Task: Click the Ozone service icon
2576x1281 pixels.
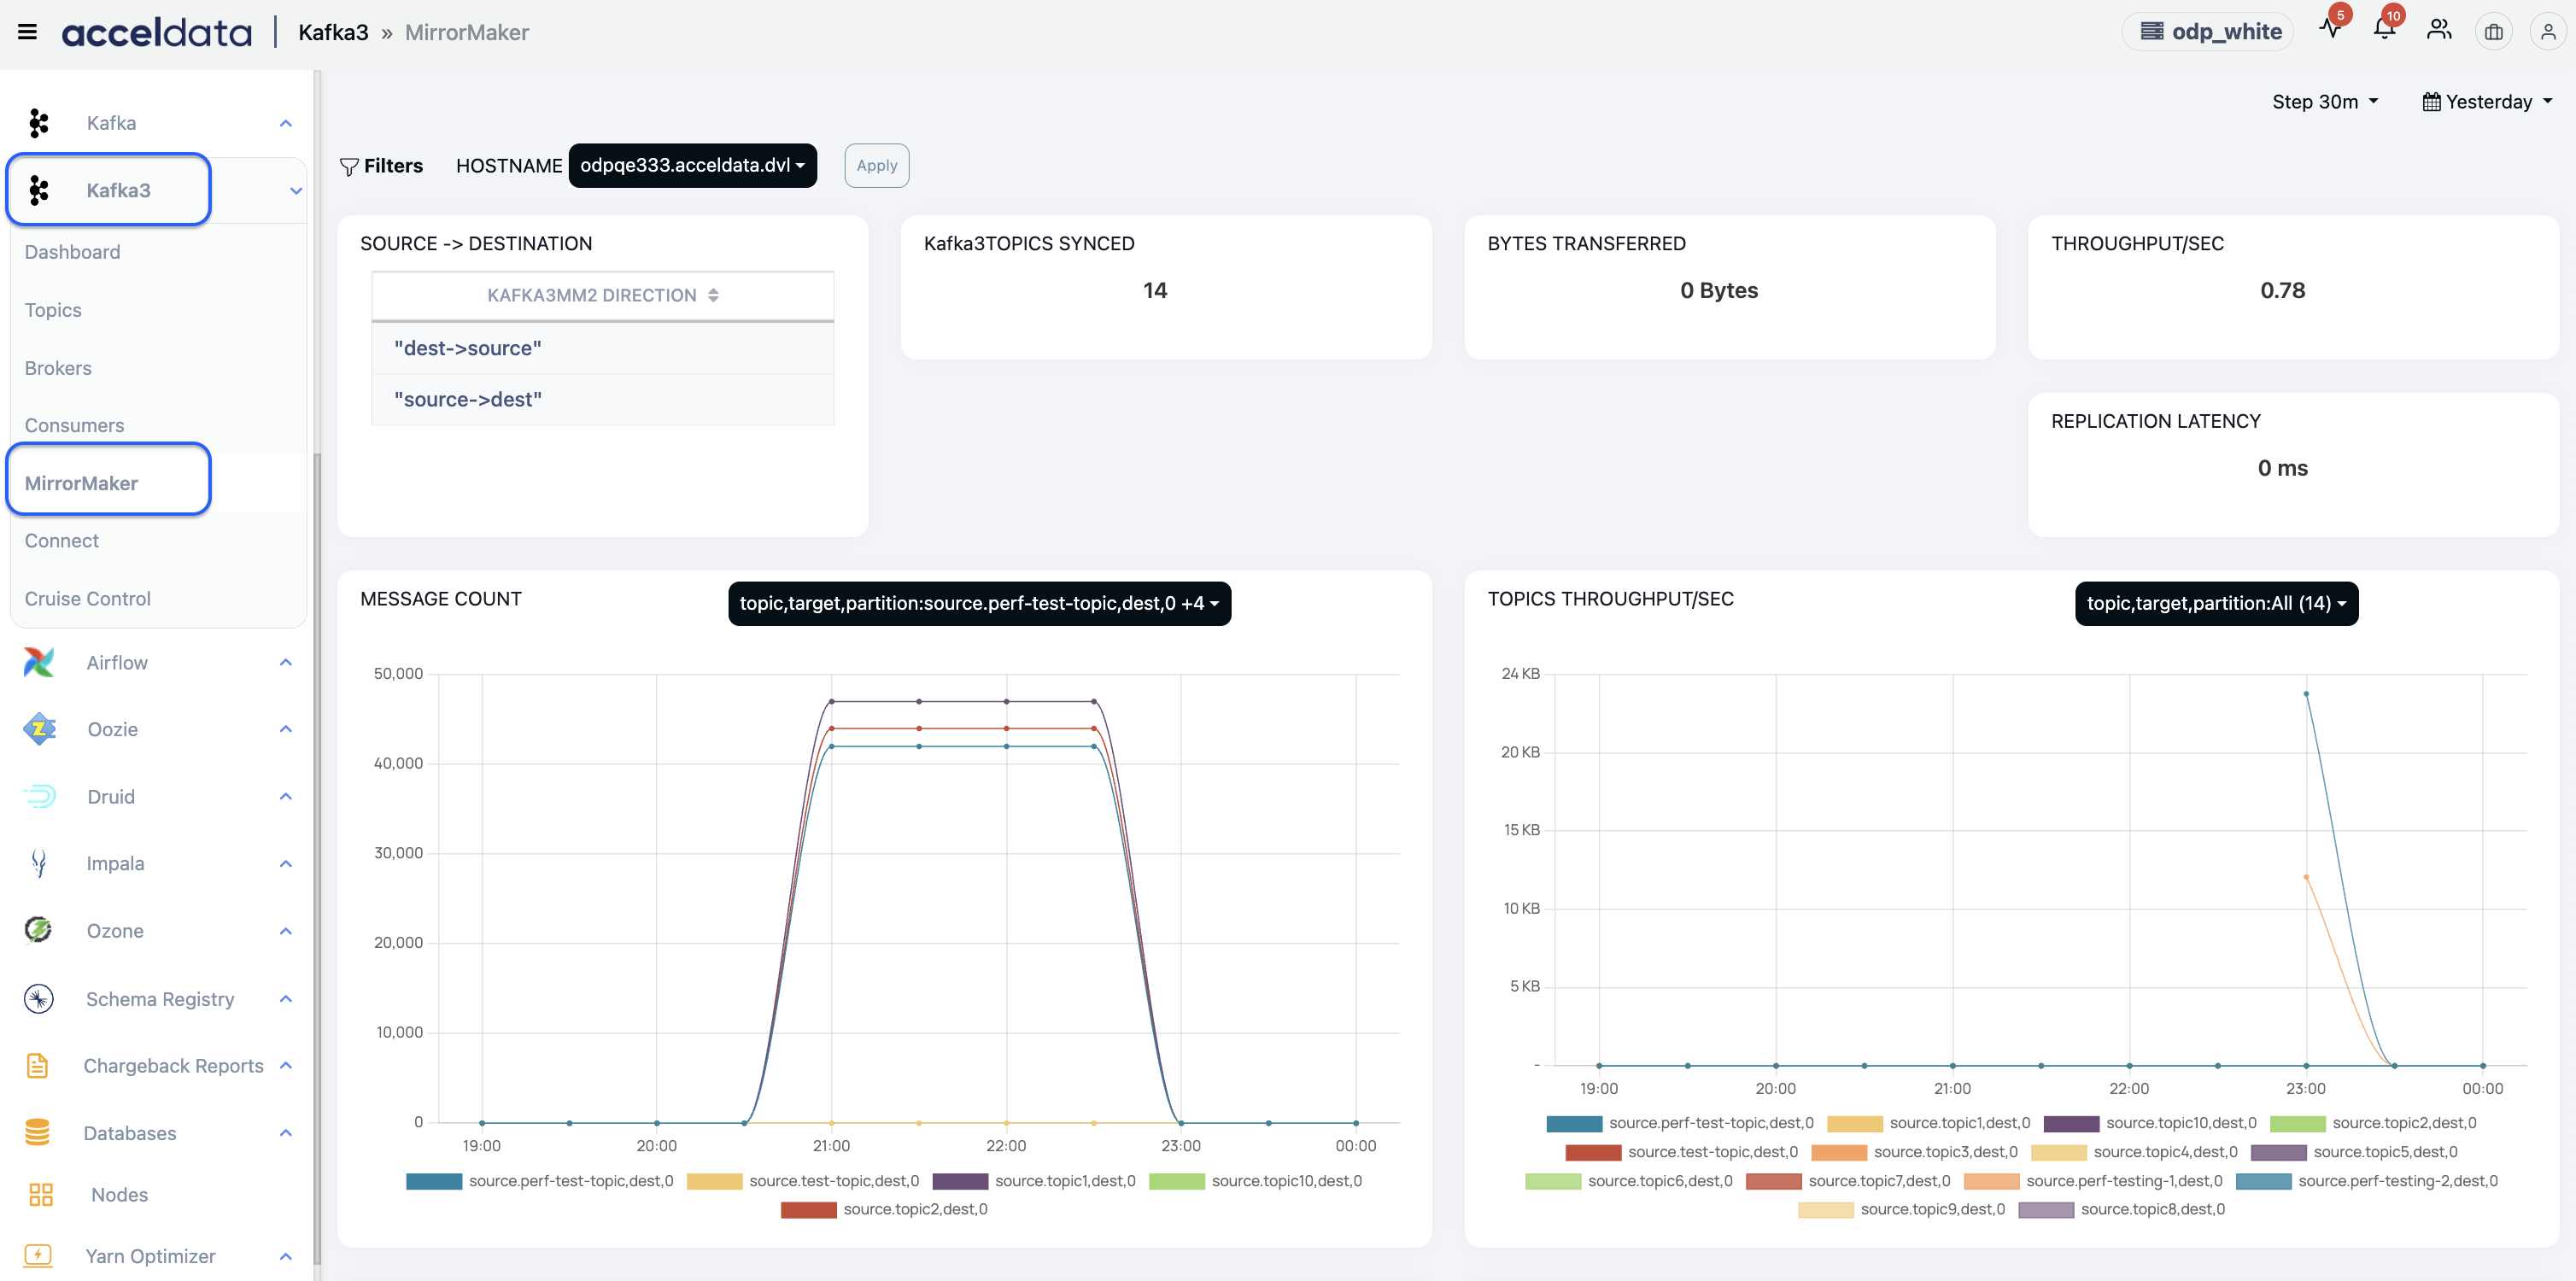Action: 39,930
